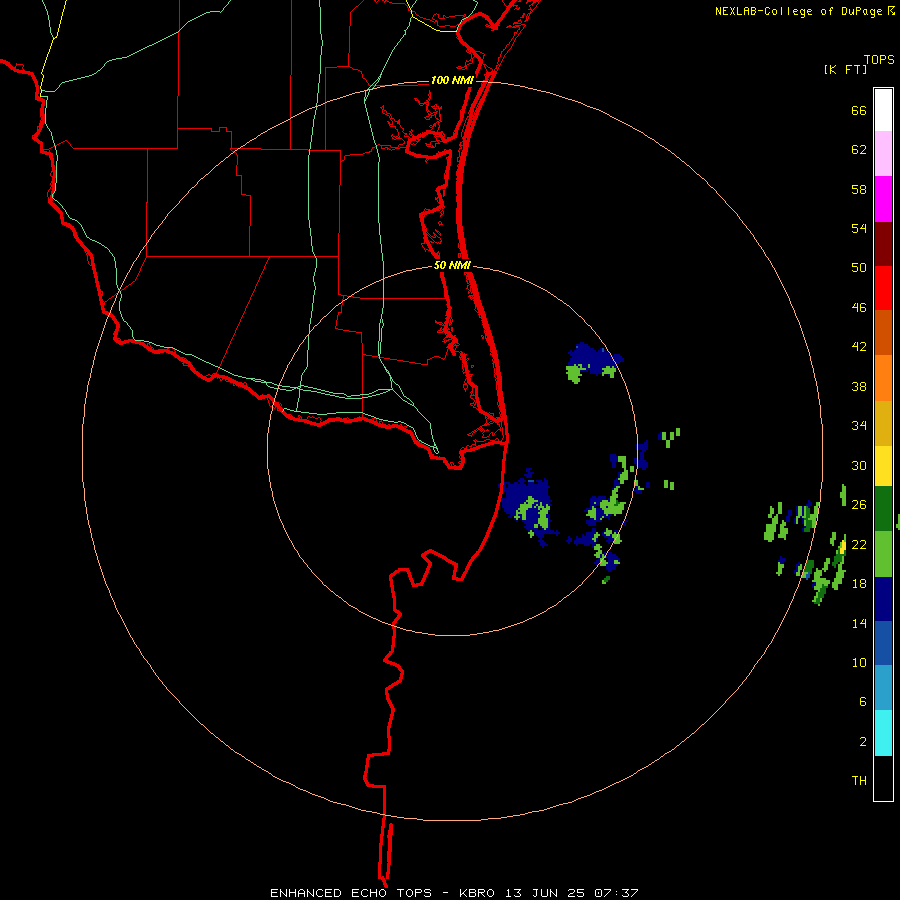The width and height of the screenshot is (900, 900).
Task: Click the bright orange legend swatch
Action: point(883,378)
